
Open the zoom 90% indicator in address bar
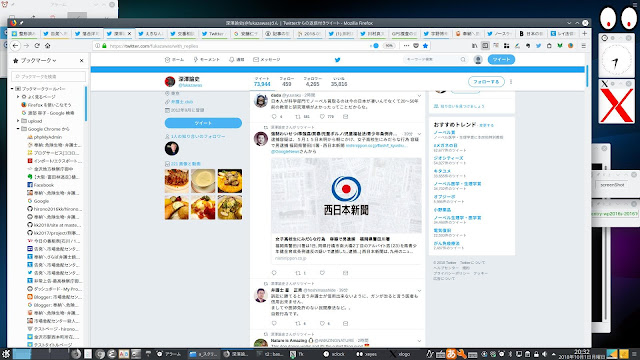389,46
